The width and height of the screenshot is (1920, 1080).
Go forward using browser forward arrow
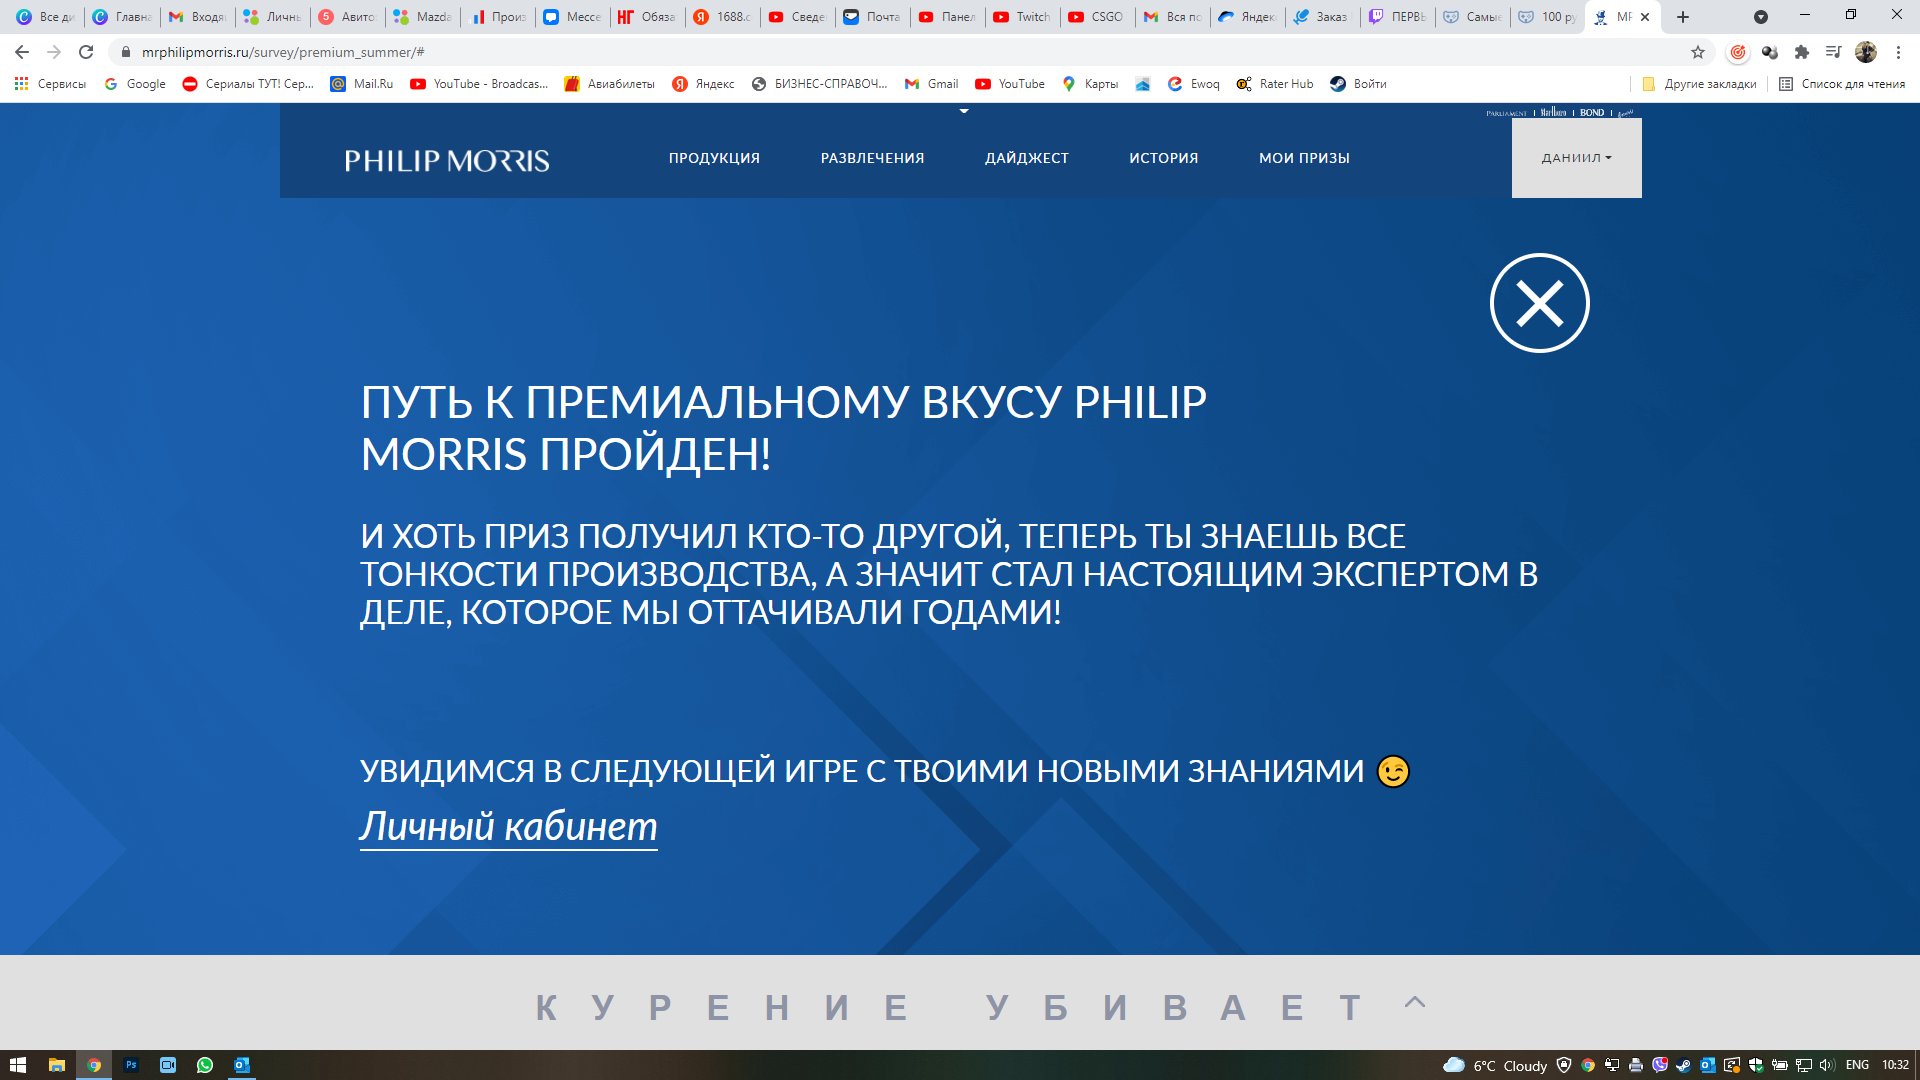click(x=54, y=52)
